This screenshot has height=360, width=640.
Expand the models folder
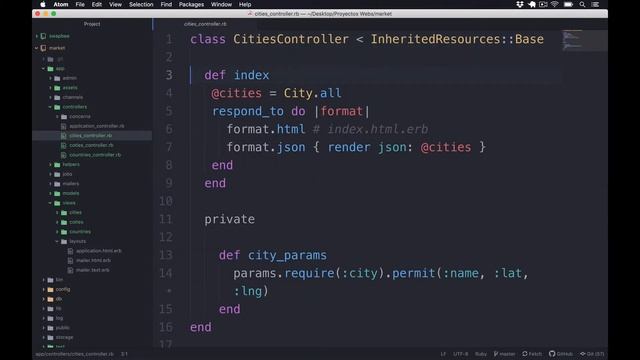(x=51, y=193)
